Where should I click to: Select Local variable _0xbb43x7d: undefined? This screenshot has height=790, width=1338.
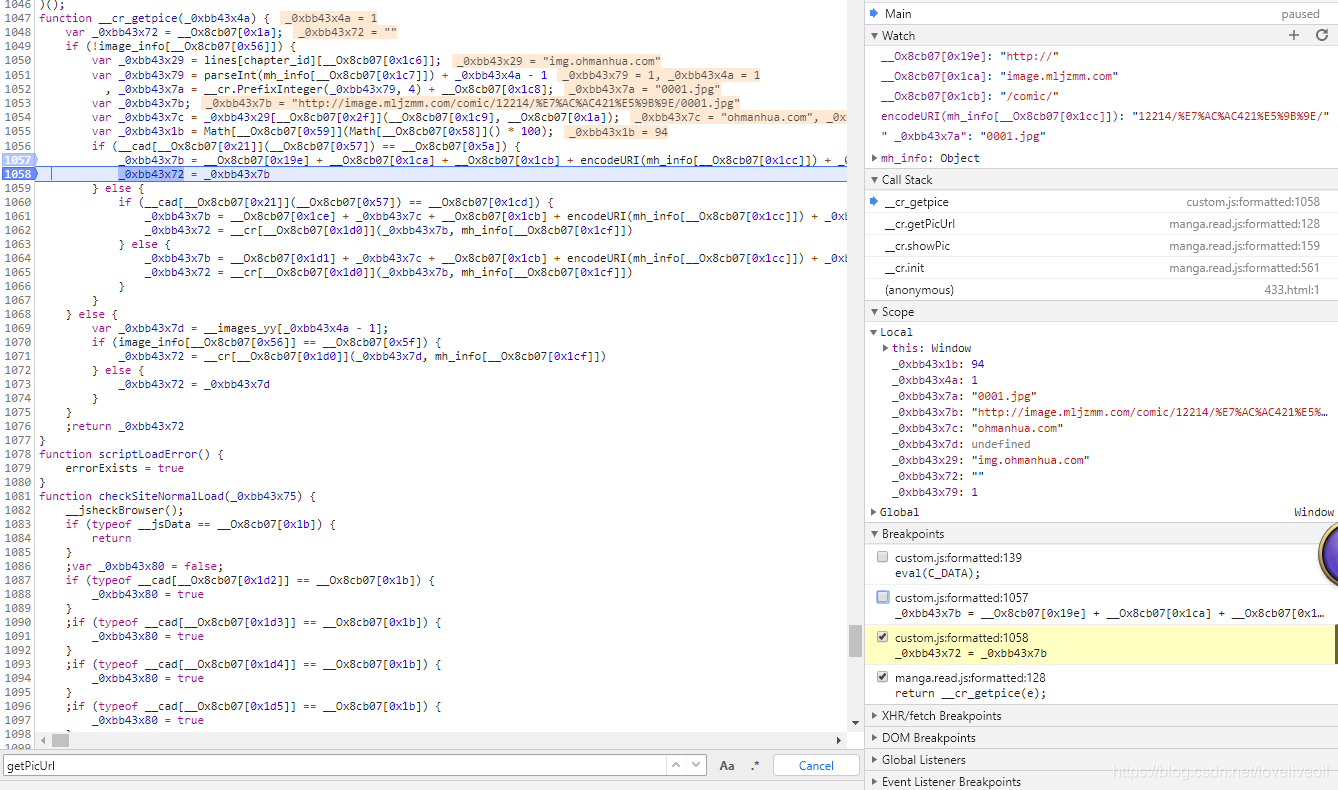961,444
